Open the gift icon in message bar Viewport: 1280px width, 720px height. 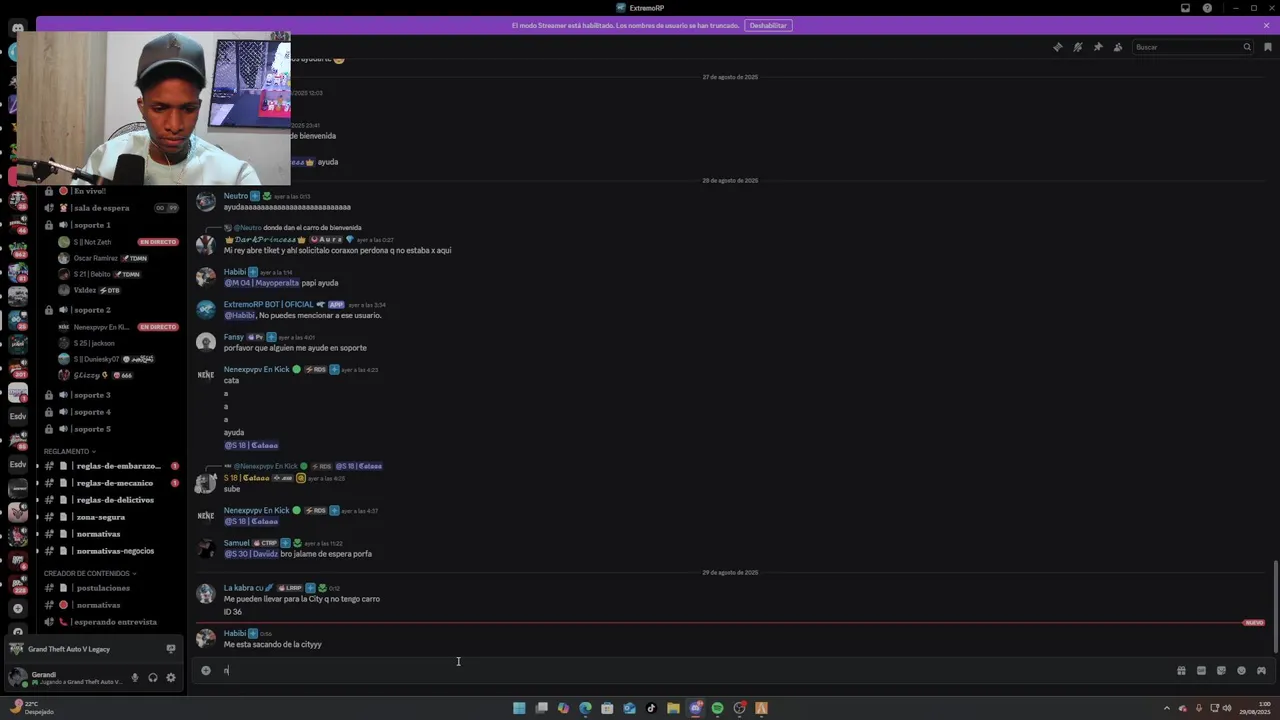1181,671
